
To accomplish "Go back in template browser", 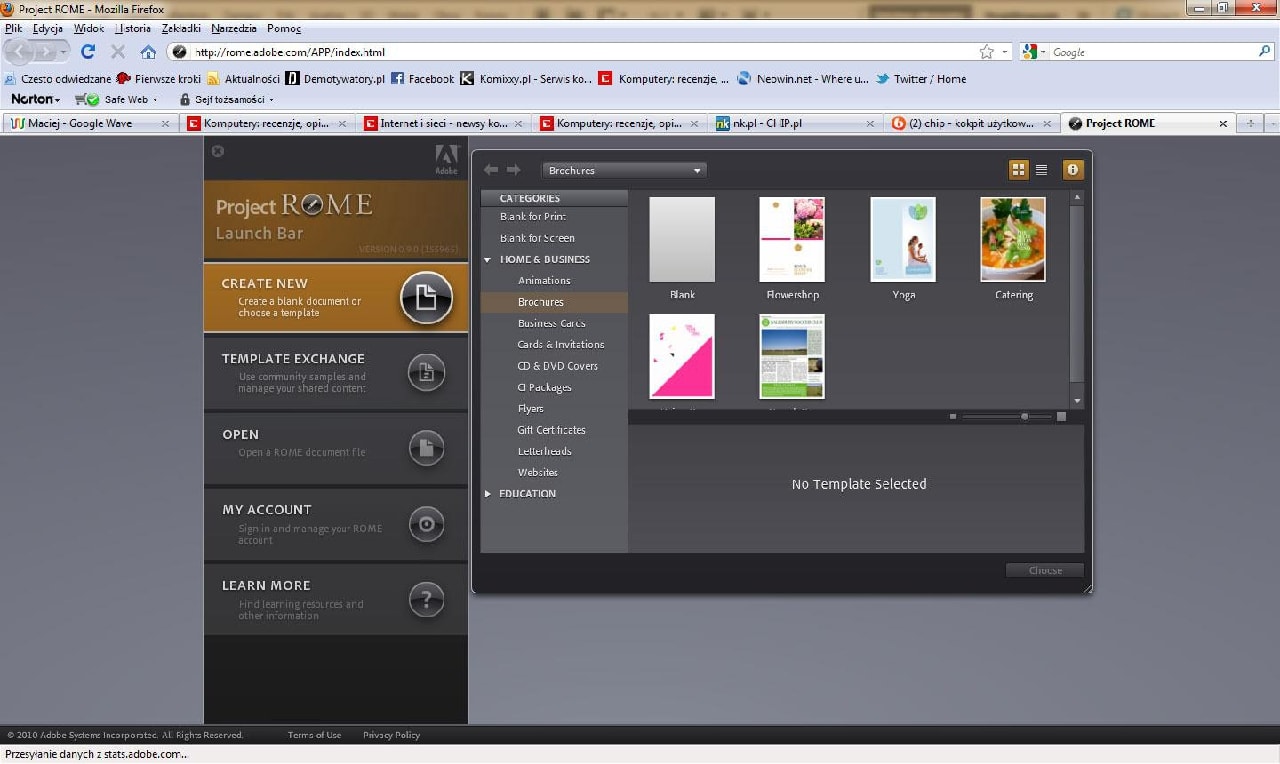I will click(491, 170).
